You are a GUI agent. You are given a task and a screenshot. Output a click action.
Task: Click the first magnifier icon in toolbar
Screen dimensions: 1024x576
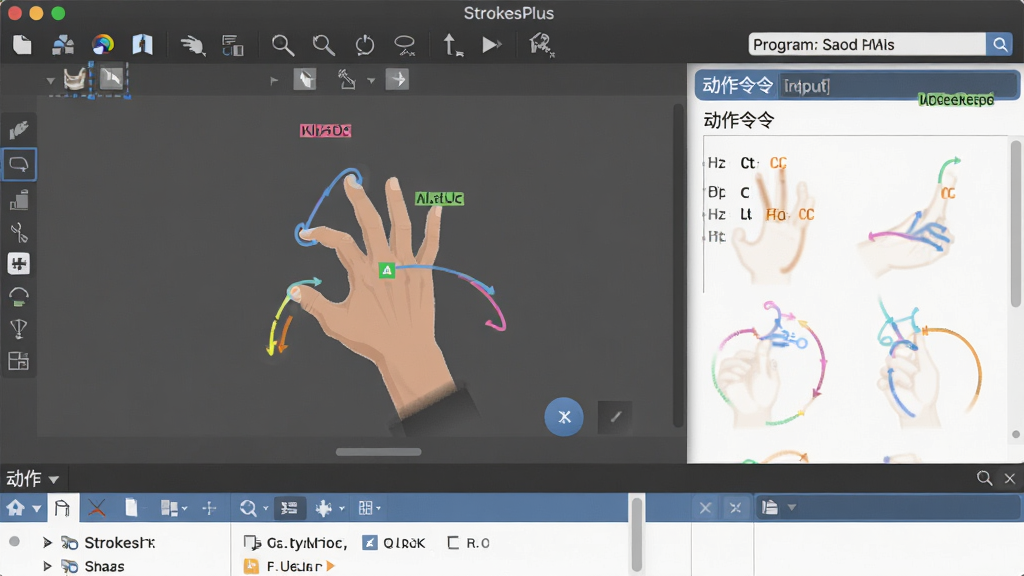[x=283, y=45]
